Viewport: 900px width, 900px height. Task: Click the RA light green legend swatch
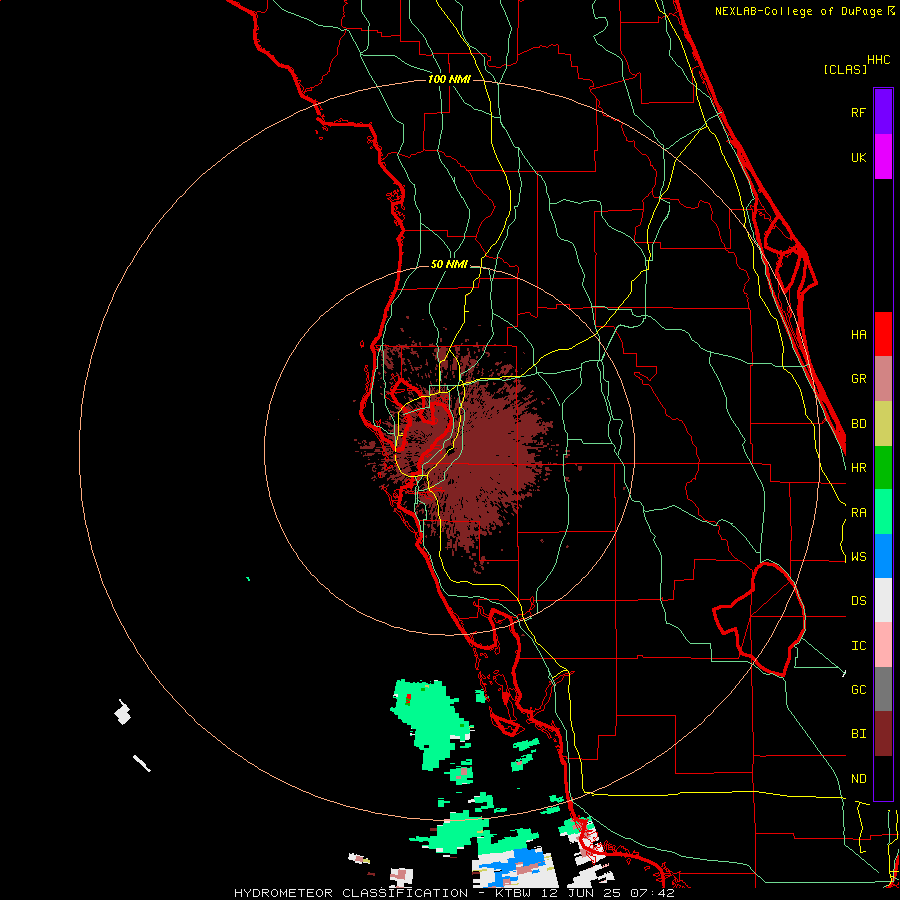coord(883,512)
